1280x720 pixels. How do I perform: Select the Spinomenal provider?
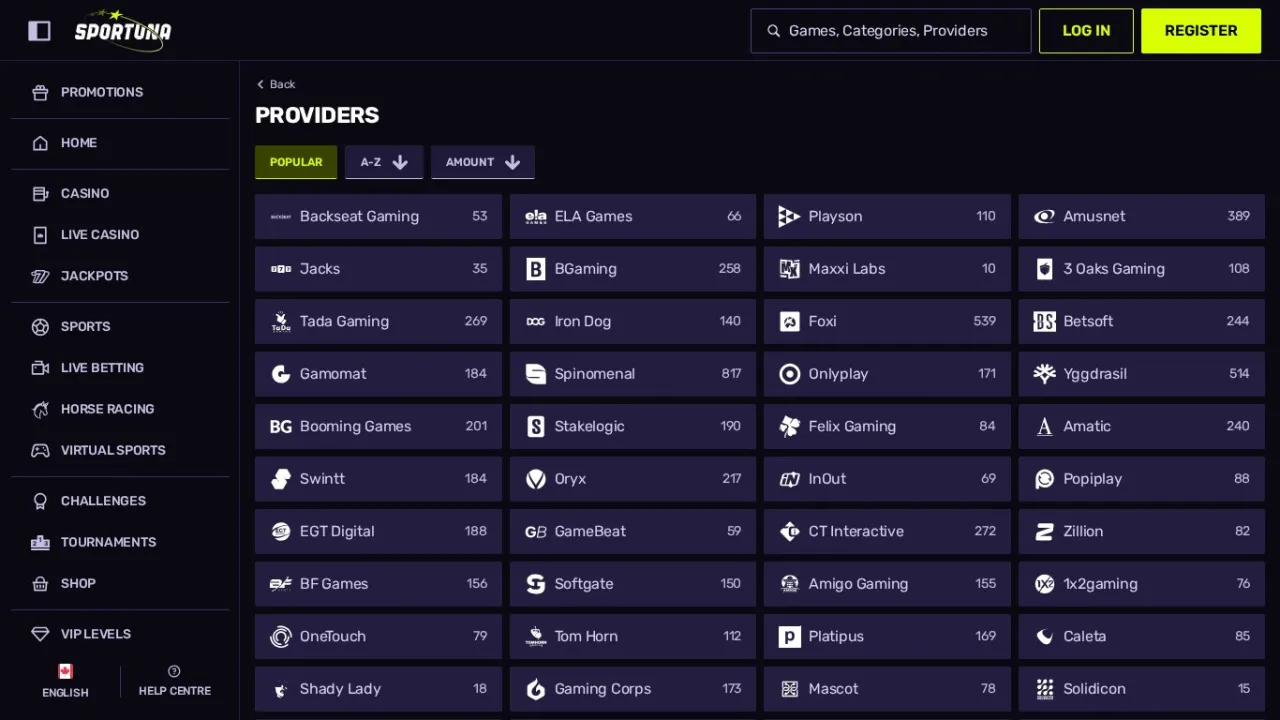633,374
